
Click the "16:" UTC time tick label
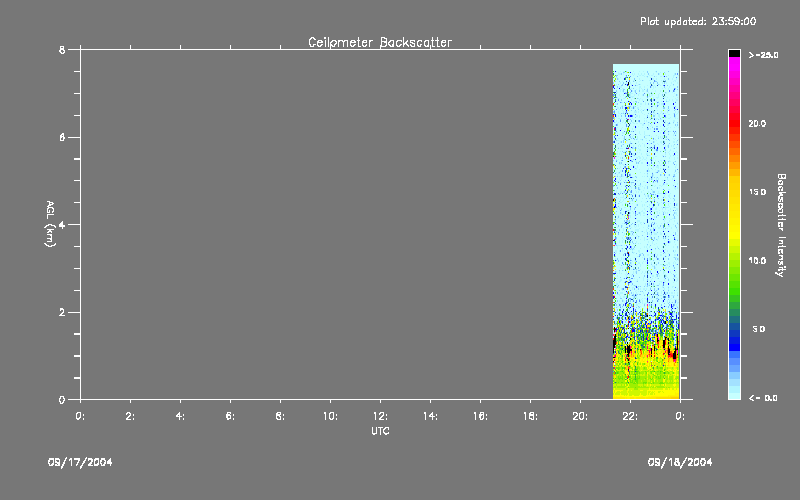(x=480, y=416)
